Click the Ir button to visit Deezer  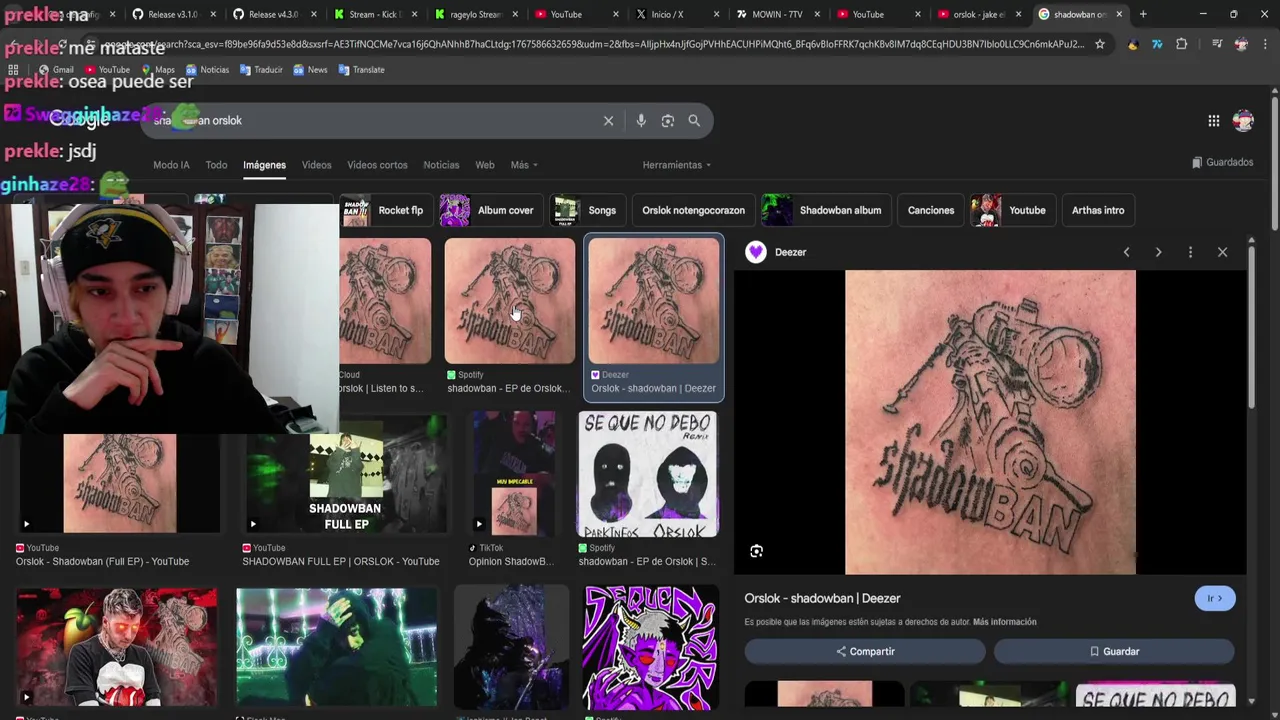click(x=1215, y=598)
